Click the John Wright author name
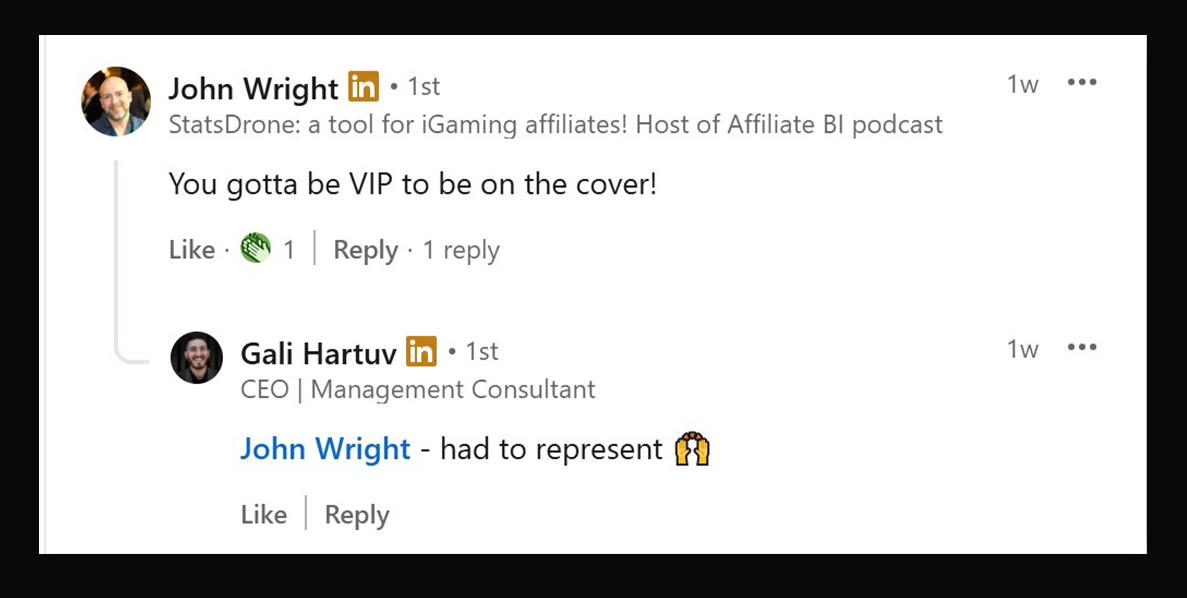 pos(253,89)
